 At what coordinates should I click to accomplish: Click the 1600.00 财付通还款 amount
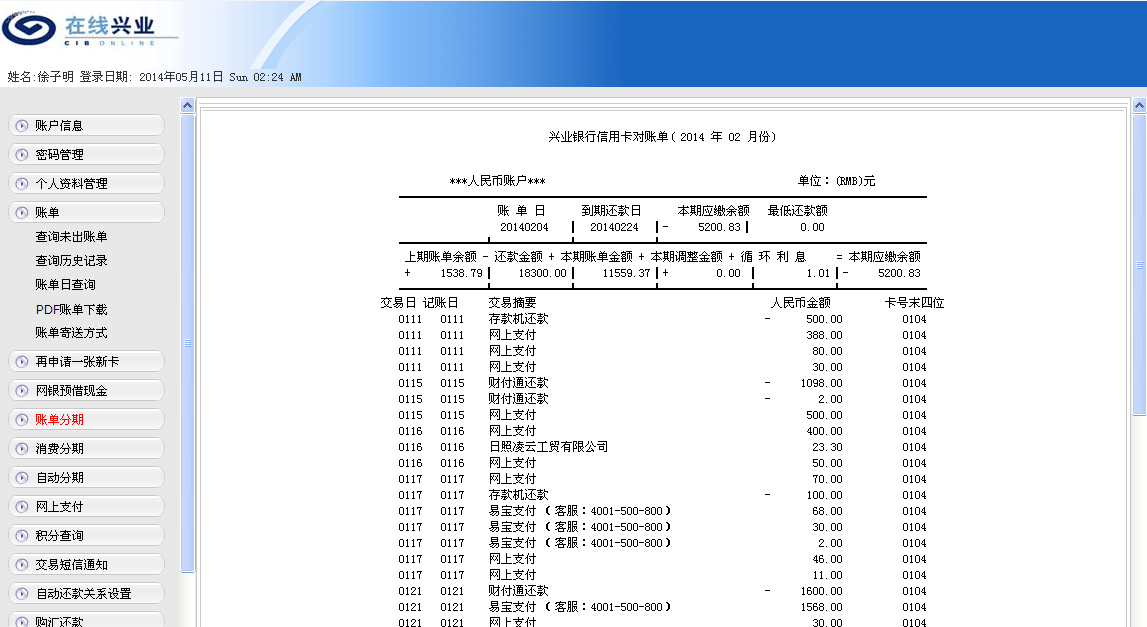coord(821,591)
